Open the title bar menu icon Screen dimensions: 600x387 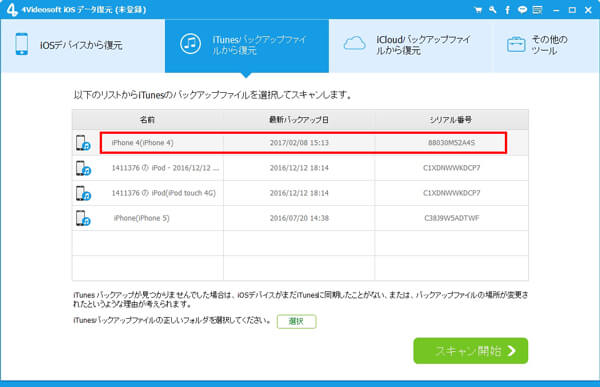[x=538, y=10]
